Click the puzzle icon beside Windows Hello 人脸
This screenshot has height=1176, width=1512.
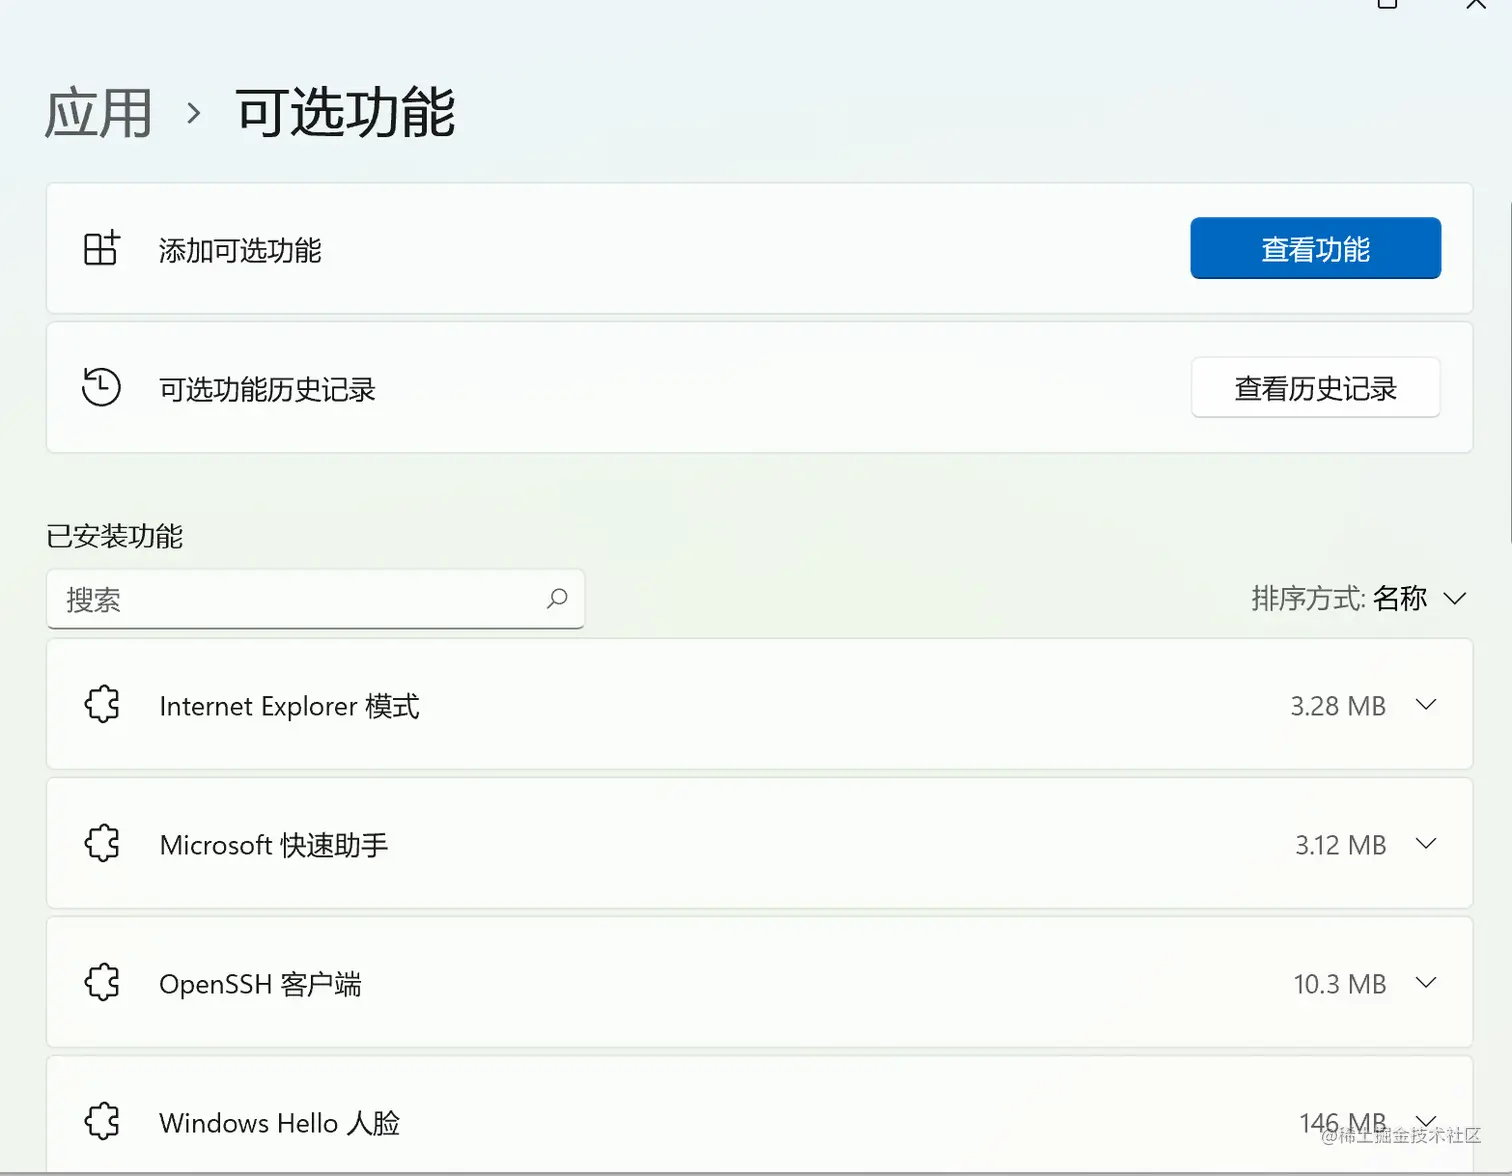(x=102, y=1122)
